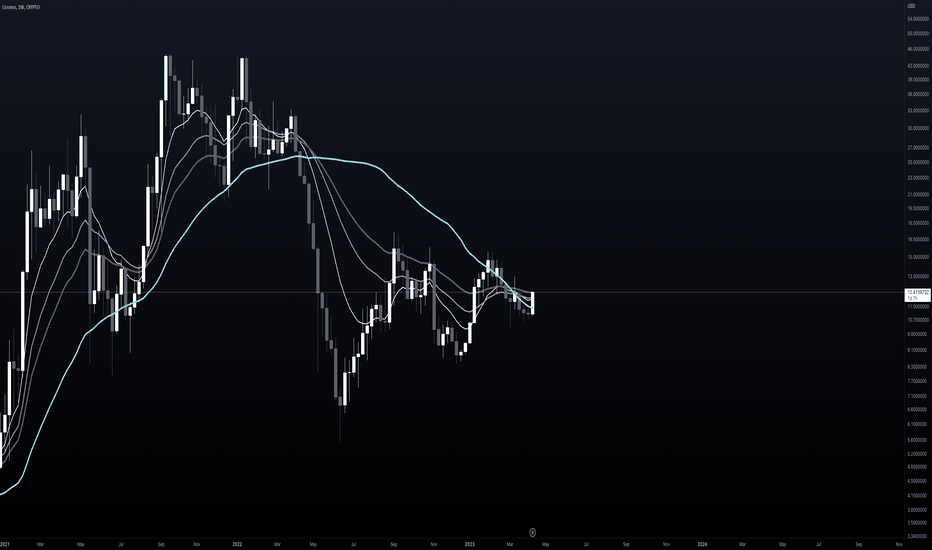
Task: Click the 54.0000000 price axis label
Action: 918,19
